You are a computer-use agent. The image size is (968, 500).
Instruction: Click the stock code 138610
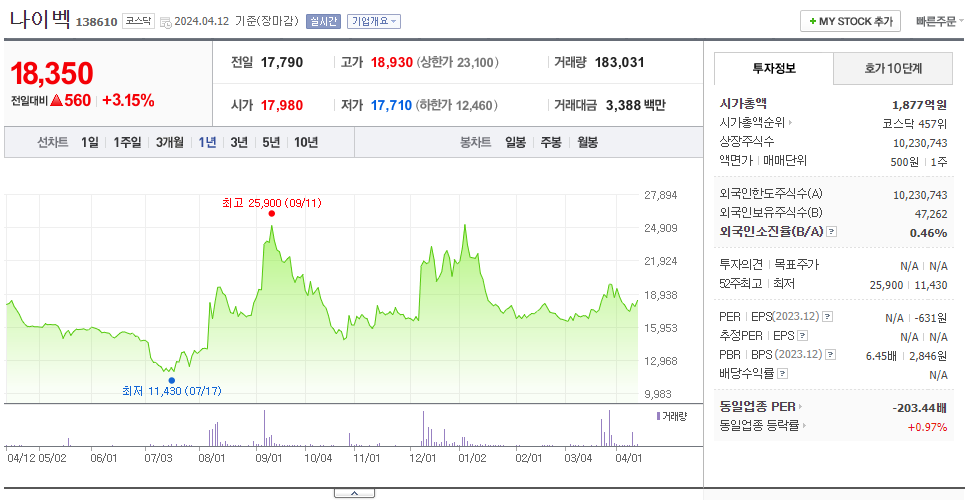point(96,22)
